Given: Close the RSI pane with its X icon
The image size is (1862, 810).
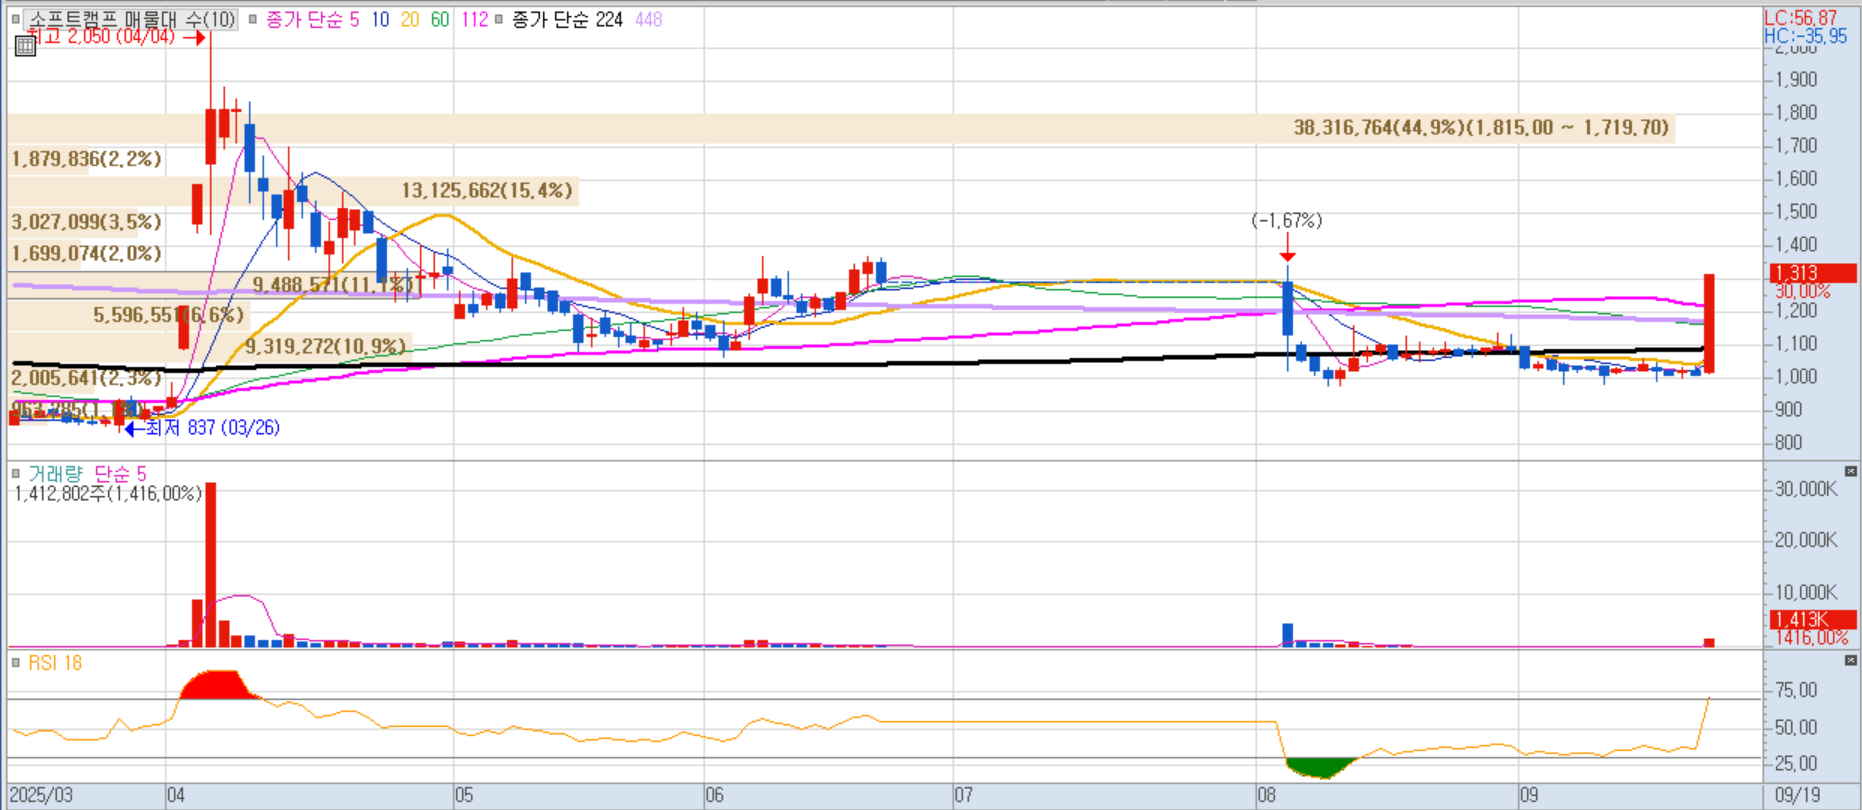Looking at the screenshot, I should 1851,660.
